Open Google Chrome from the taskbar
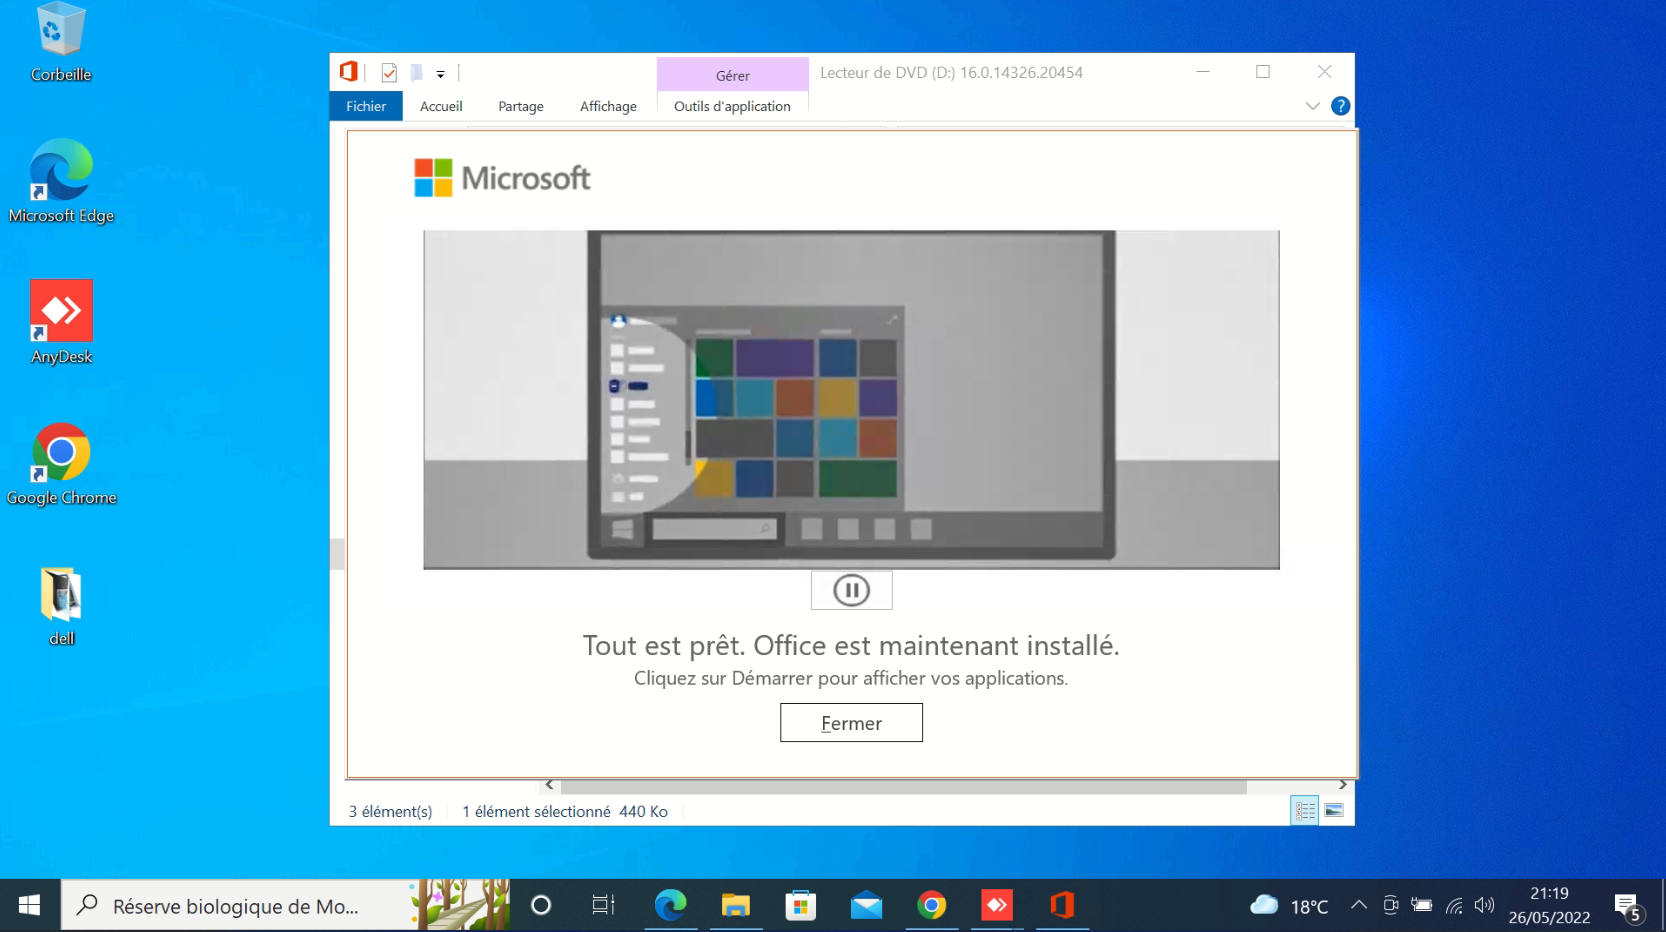Image resolution: width=1666 pixels, height=932 pixels. (x=931, y=906)
